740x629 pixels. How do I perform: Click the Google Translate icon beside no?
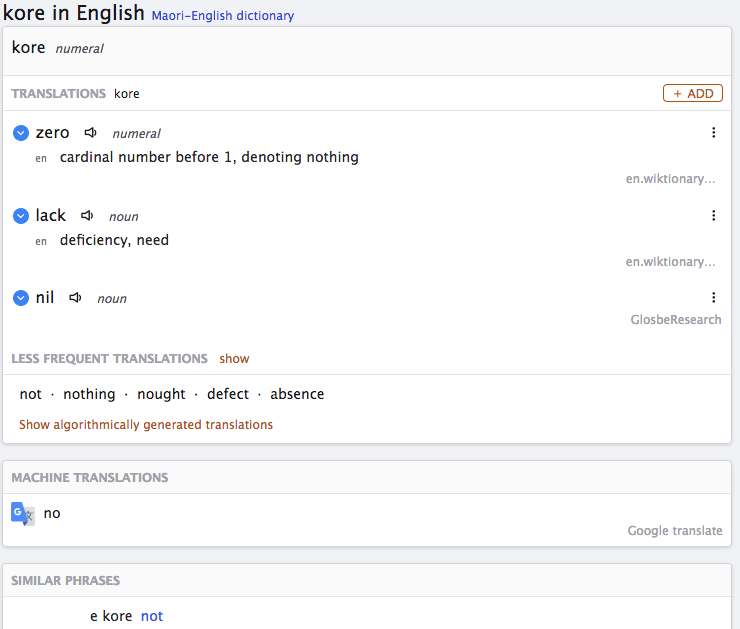coord(23,514)
